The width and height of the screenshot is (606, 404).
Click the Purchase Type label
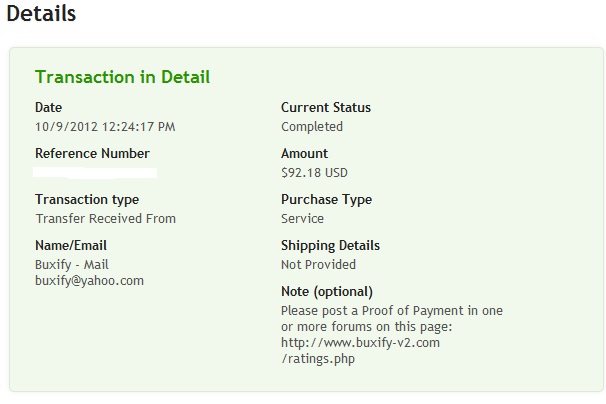[326, 199]
